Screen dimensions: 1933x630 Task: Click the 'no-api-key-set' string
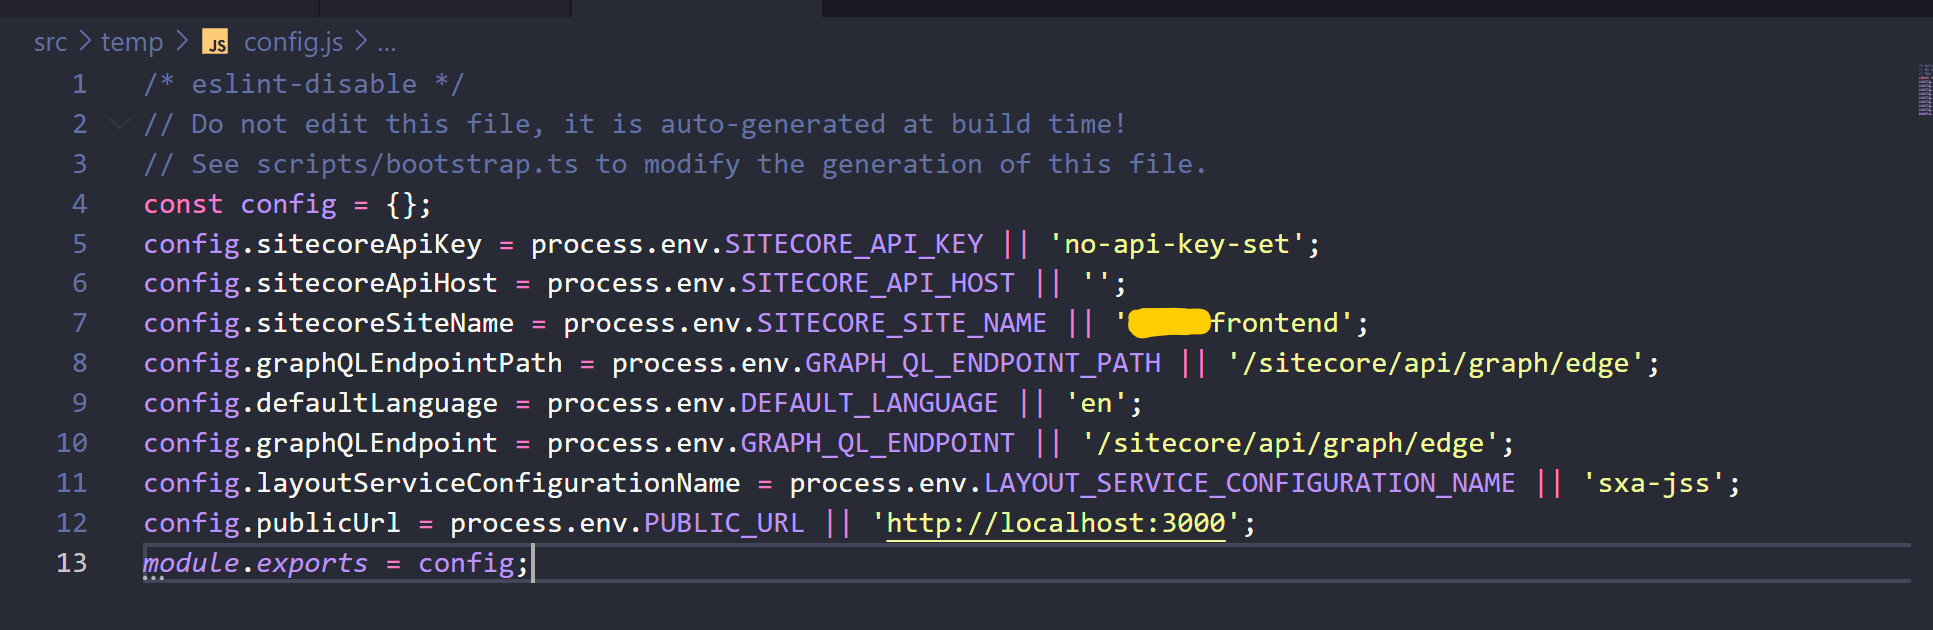1177,244
